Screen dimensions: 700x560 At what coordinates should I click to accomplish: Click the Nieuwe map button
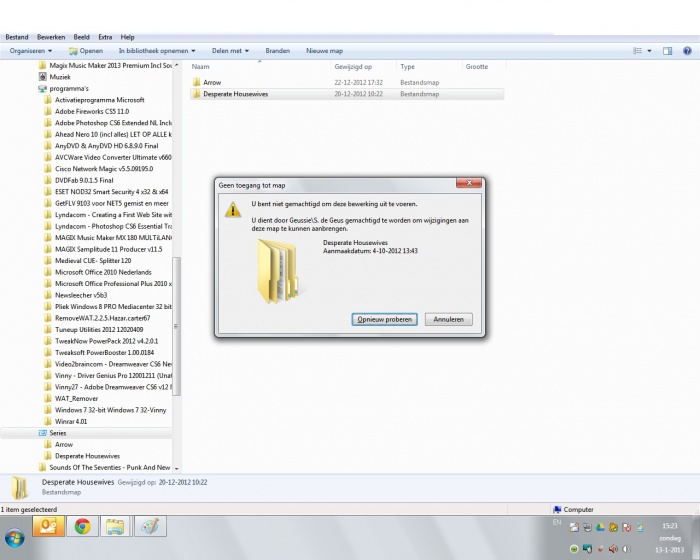click(325, 51)
